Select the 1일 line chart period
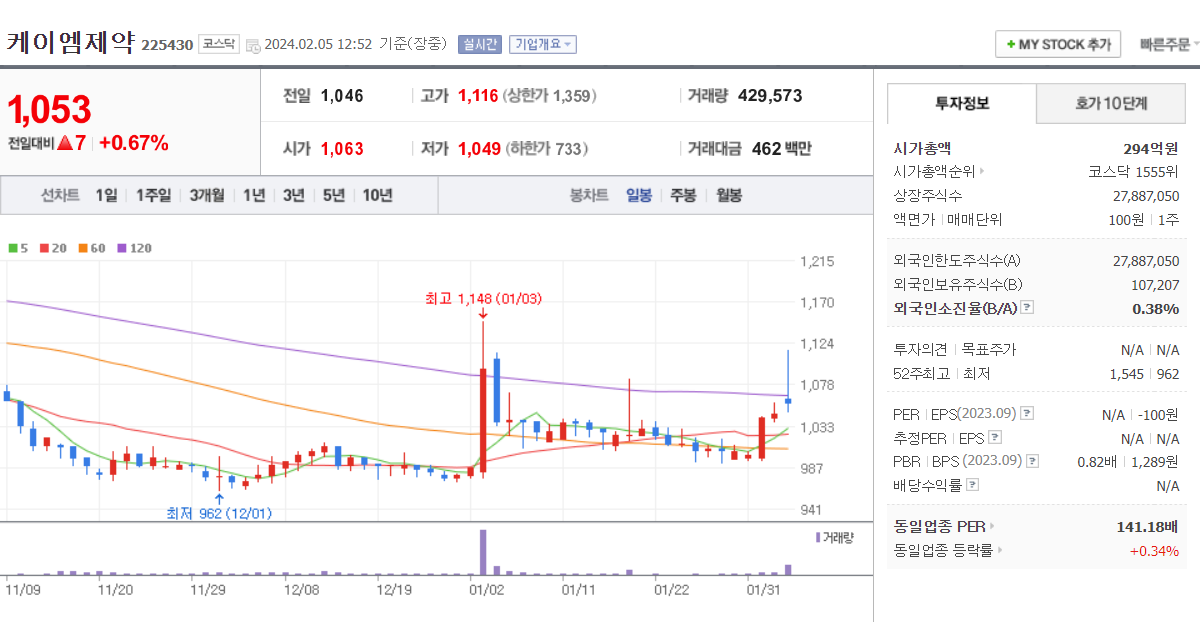1203x622 pixels. 106,195
